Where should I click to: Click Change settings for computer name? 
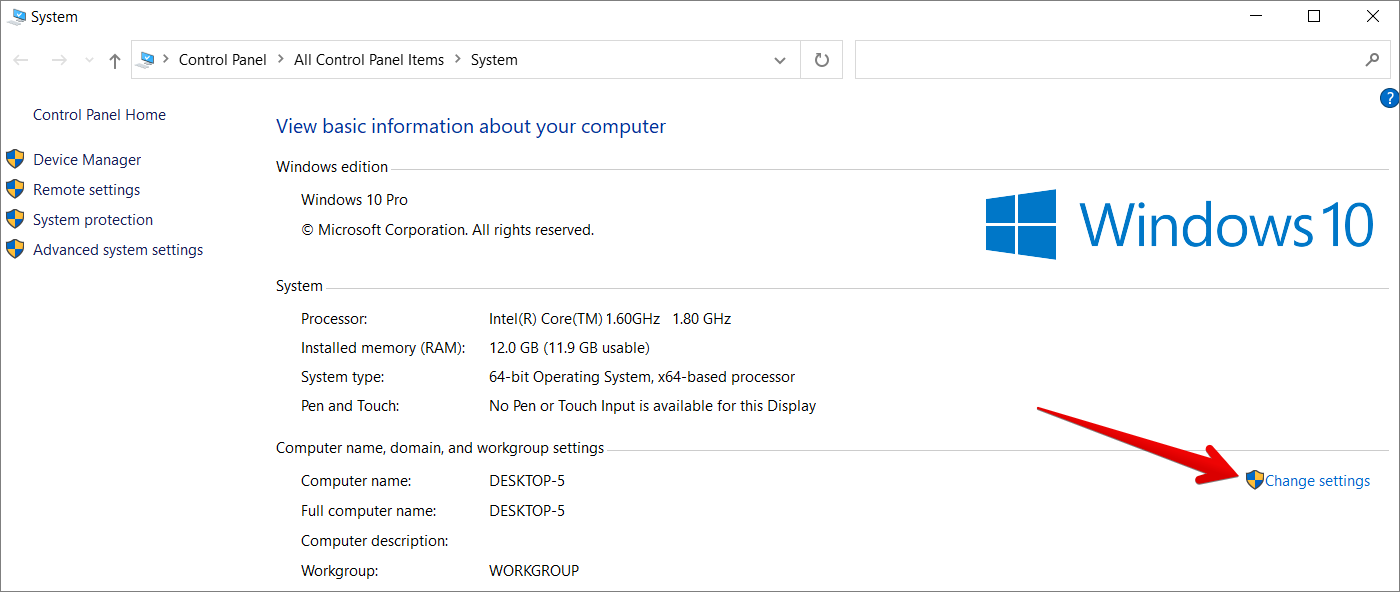(x=1317, y=481)
